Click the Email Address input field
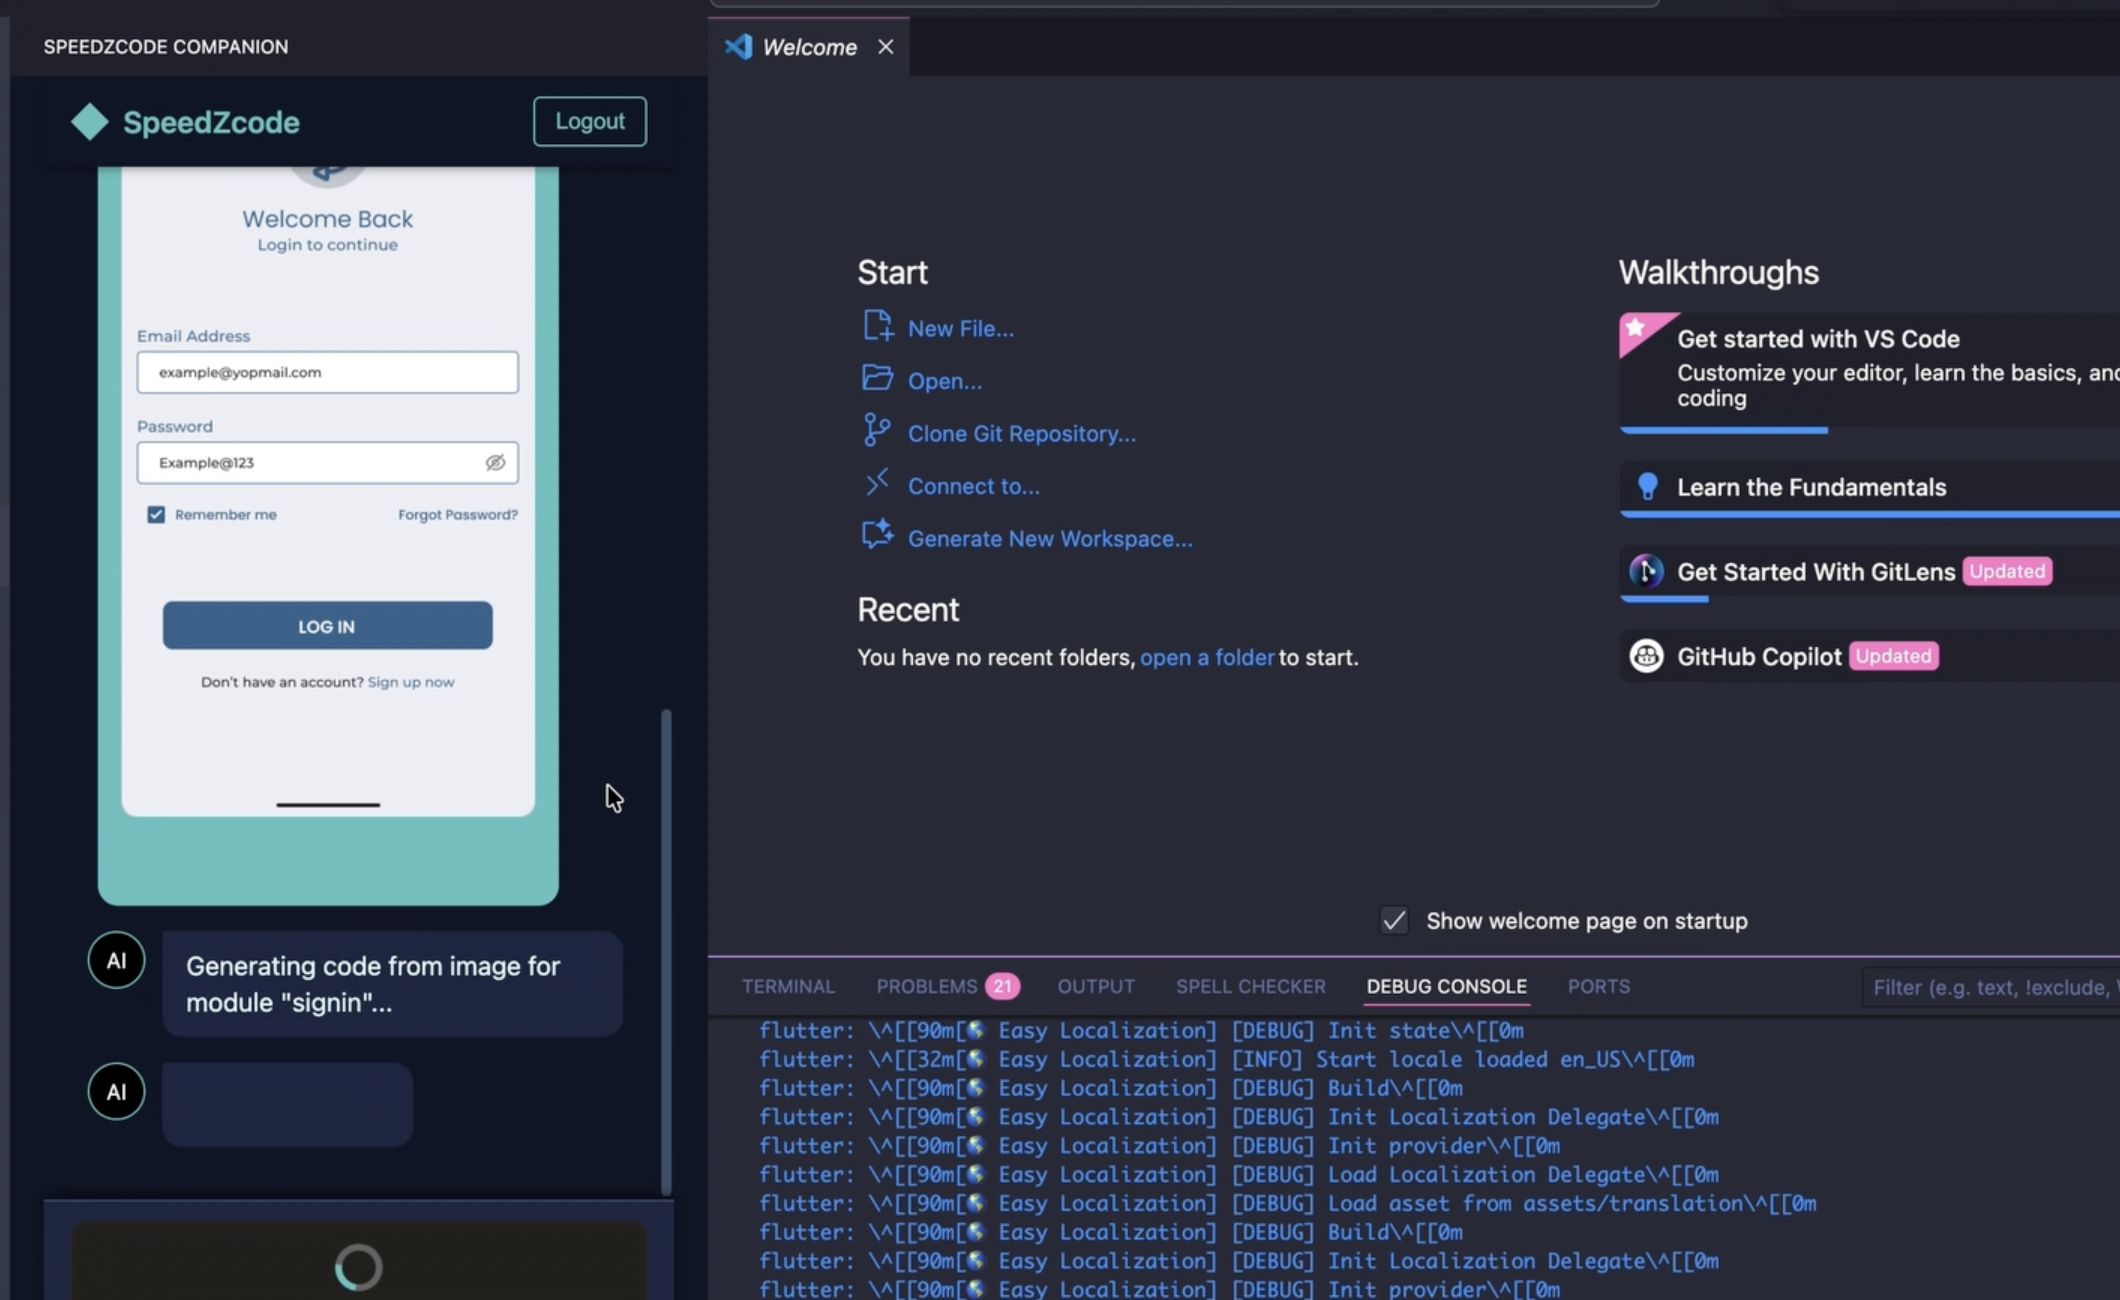This screenshot has width=2120, height=1300. (x=327, y=372)
